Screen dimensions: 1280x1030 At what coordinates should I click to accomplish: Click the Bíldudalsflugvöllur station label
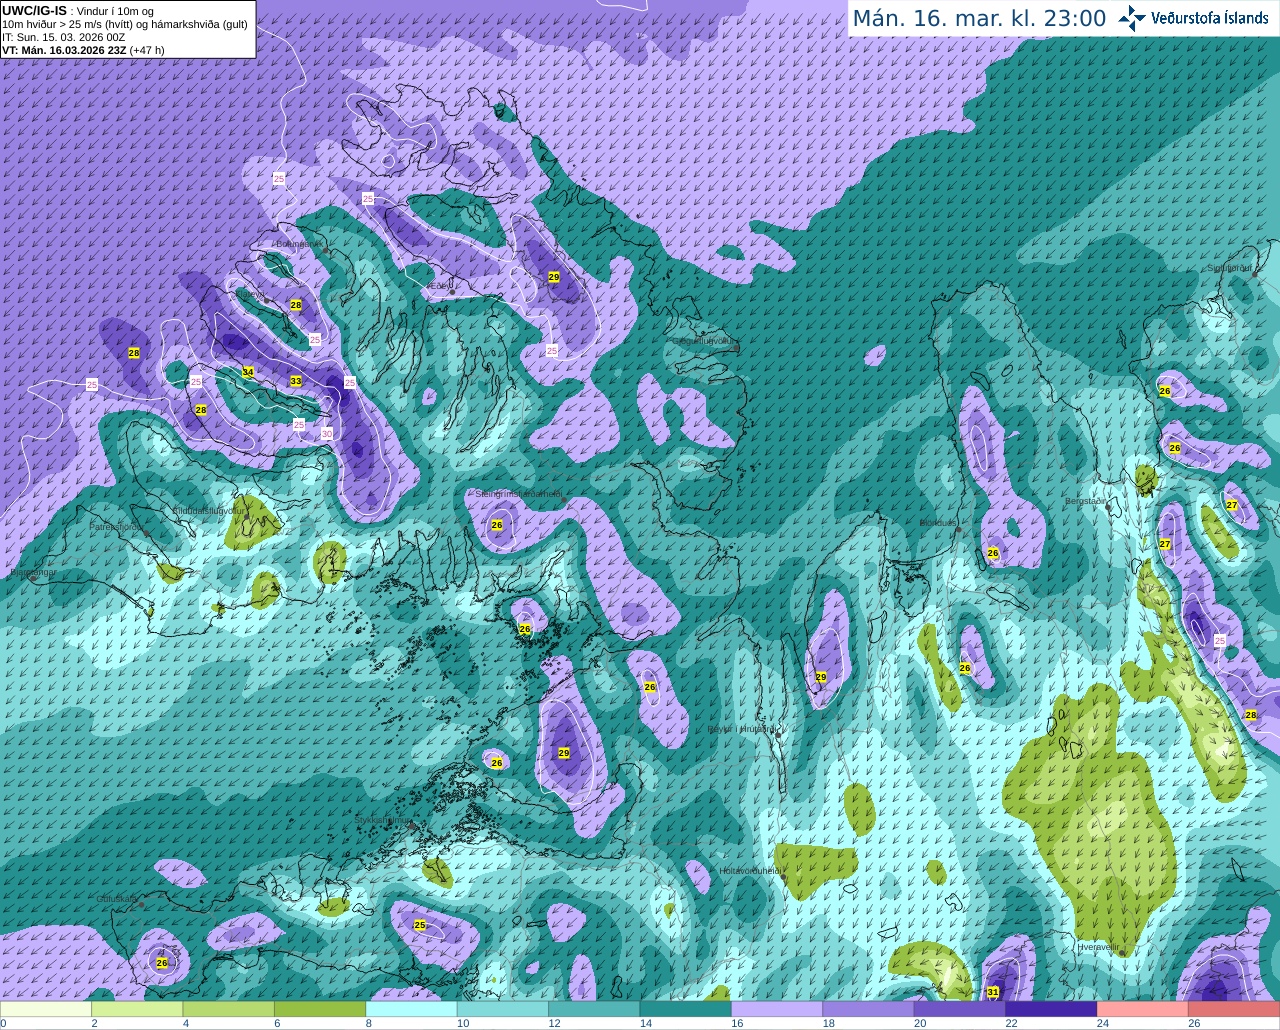point(208,510)
